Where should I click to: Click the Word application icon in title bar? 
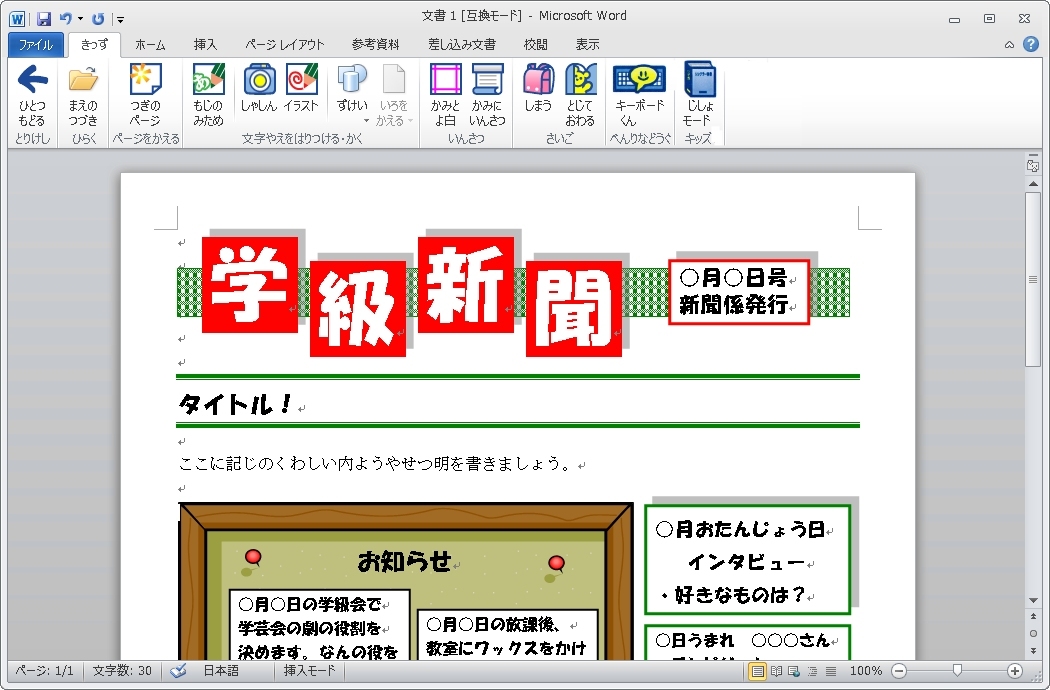pyautogui.click(x=17, y=18)
